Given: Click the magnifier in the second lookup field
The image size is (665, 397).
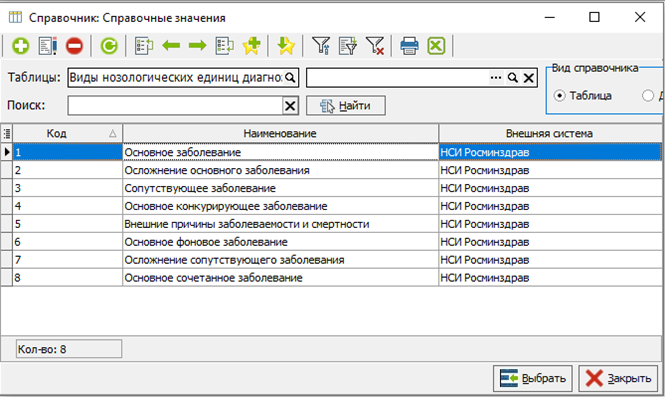Looking at the screenshot, I should [x=513, y=78].
